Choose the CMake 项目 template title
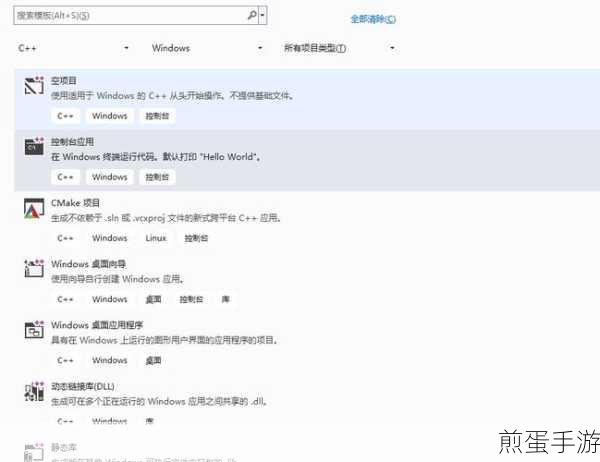This screenshot has height=462, width=600. [75, 203]
